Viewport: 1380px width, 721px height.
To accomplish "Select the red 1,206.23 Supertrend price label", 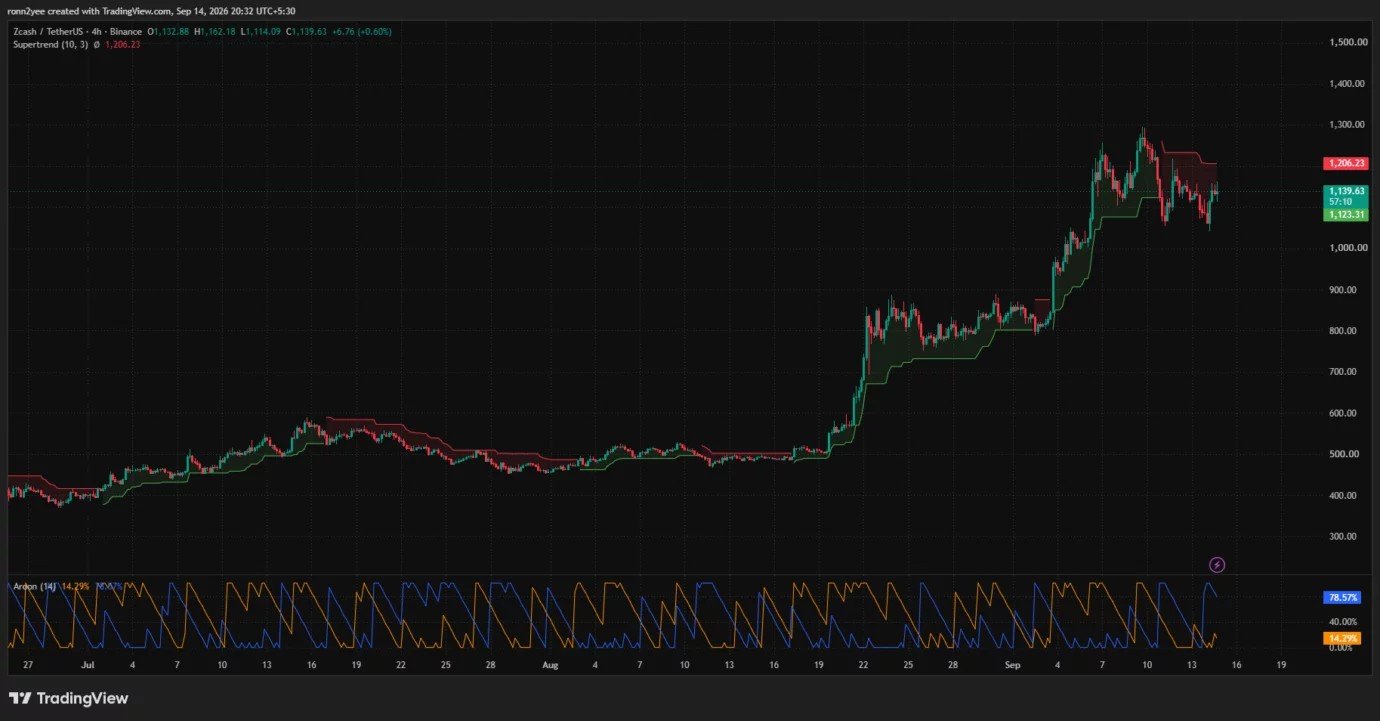I will pyautogui.click(x=1345, y=163).
